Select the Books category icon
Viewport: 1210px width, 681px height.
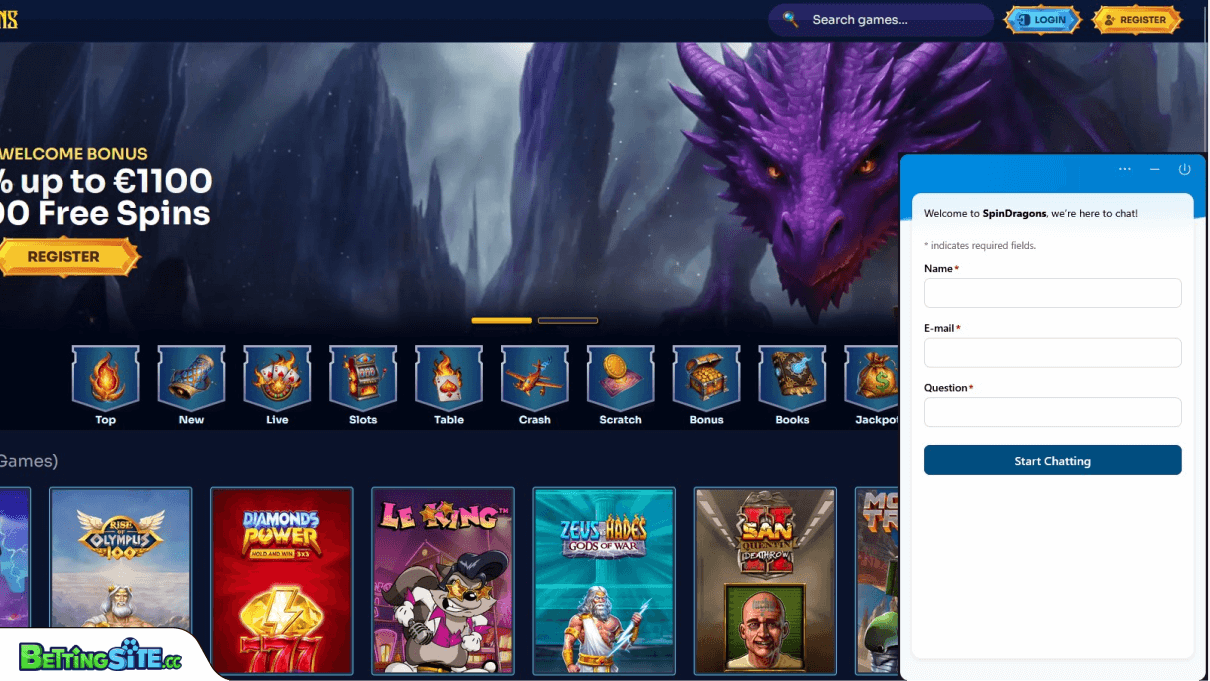[792, 378]
